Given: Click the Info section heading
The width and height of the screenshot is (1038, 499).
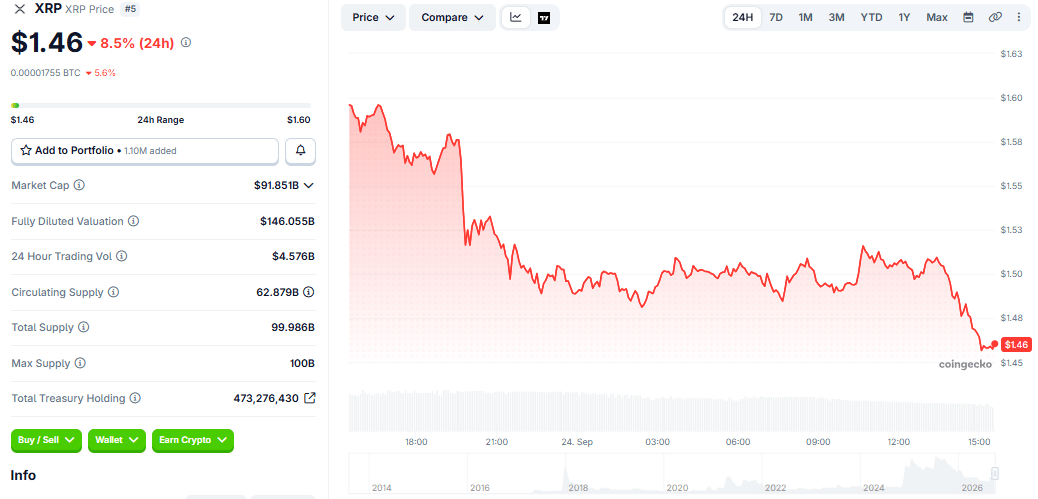Looking at the screenshot, I should point(23,475).
